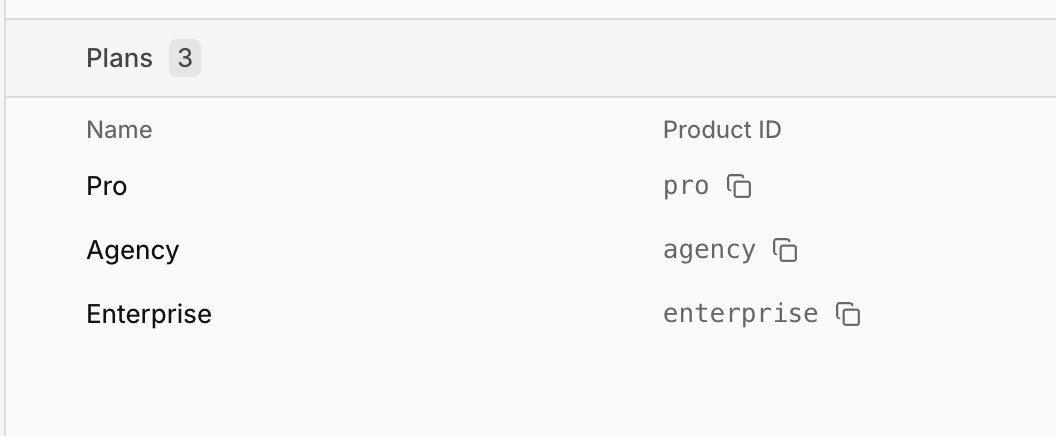Click the Product ID column header
Screen dimensions: 1056x436
point(722,130)
